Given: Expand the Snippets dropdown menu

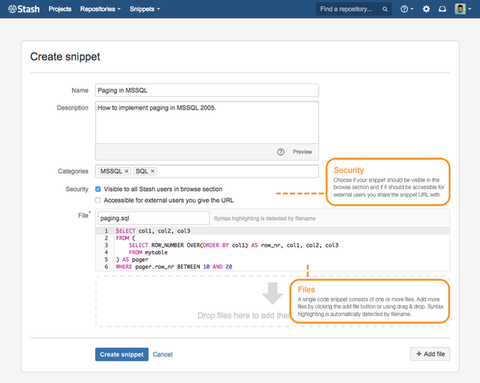Looking at the screenshot, I should pyautogui.click(x=145, y=9).
